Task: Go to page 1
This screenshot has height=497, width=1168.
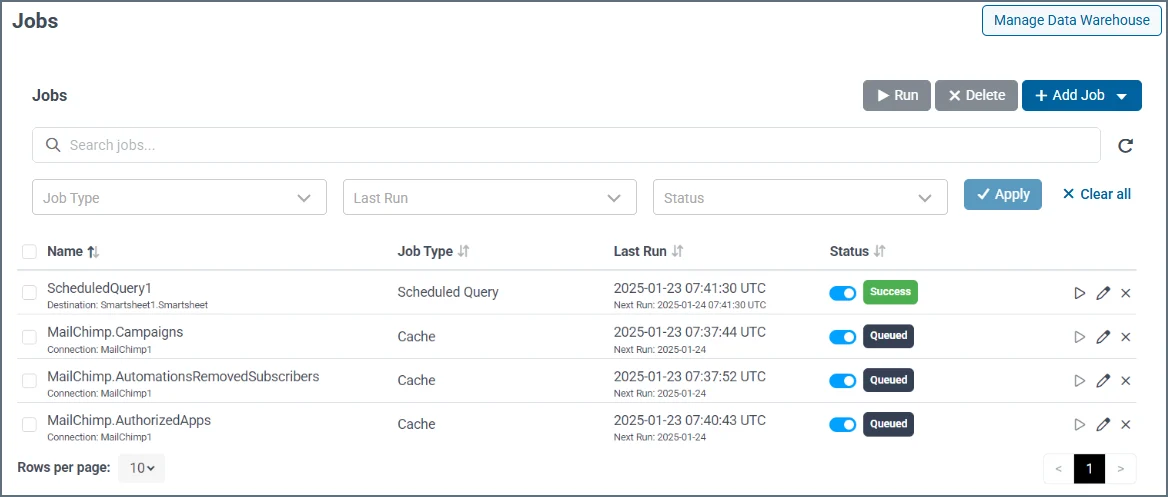Action: 1089,469
